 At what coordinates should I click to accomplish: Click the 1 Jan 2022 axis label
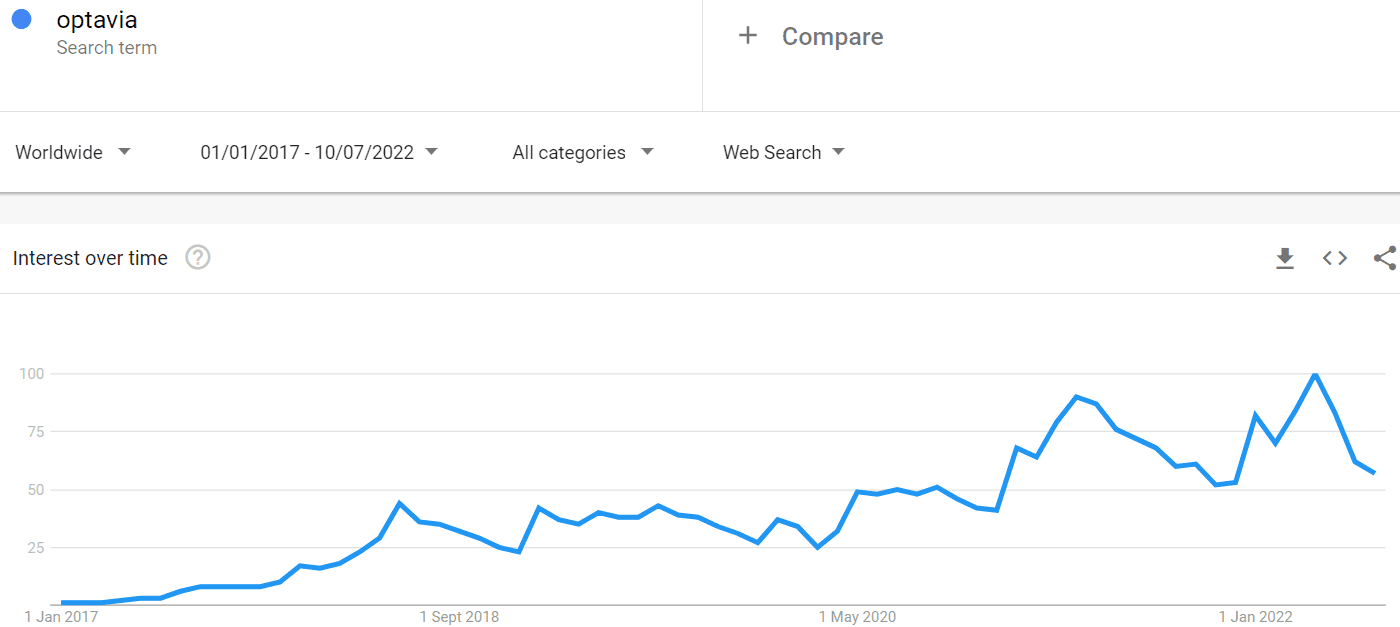(1256, 617)
